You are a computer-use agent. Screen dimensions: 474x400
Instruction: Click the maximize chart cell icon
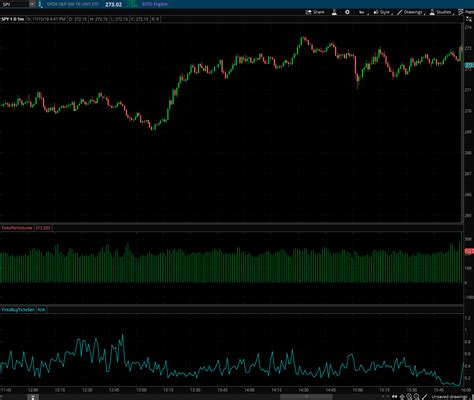469,19
